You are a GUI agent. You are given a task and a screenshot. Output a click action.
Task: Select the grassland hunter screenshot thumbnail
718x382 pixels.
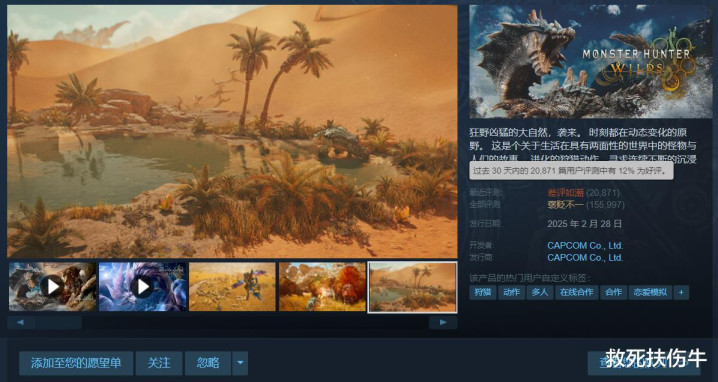click(x=233, y=287)
